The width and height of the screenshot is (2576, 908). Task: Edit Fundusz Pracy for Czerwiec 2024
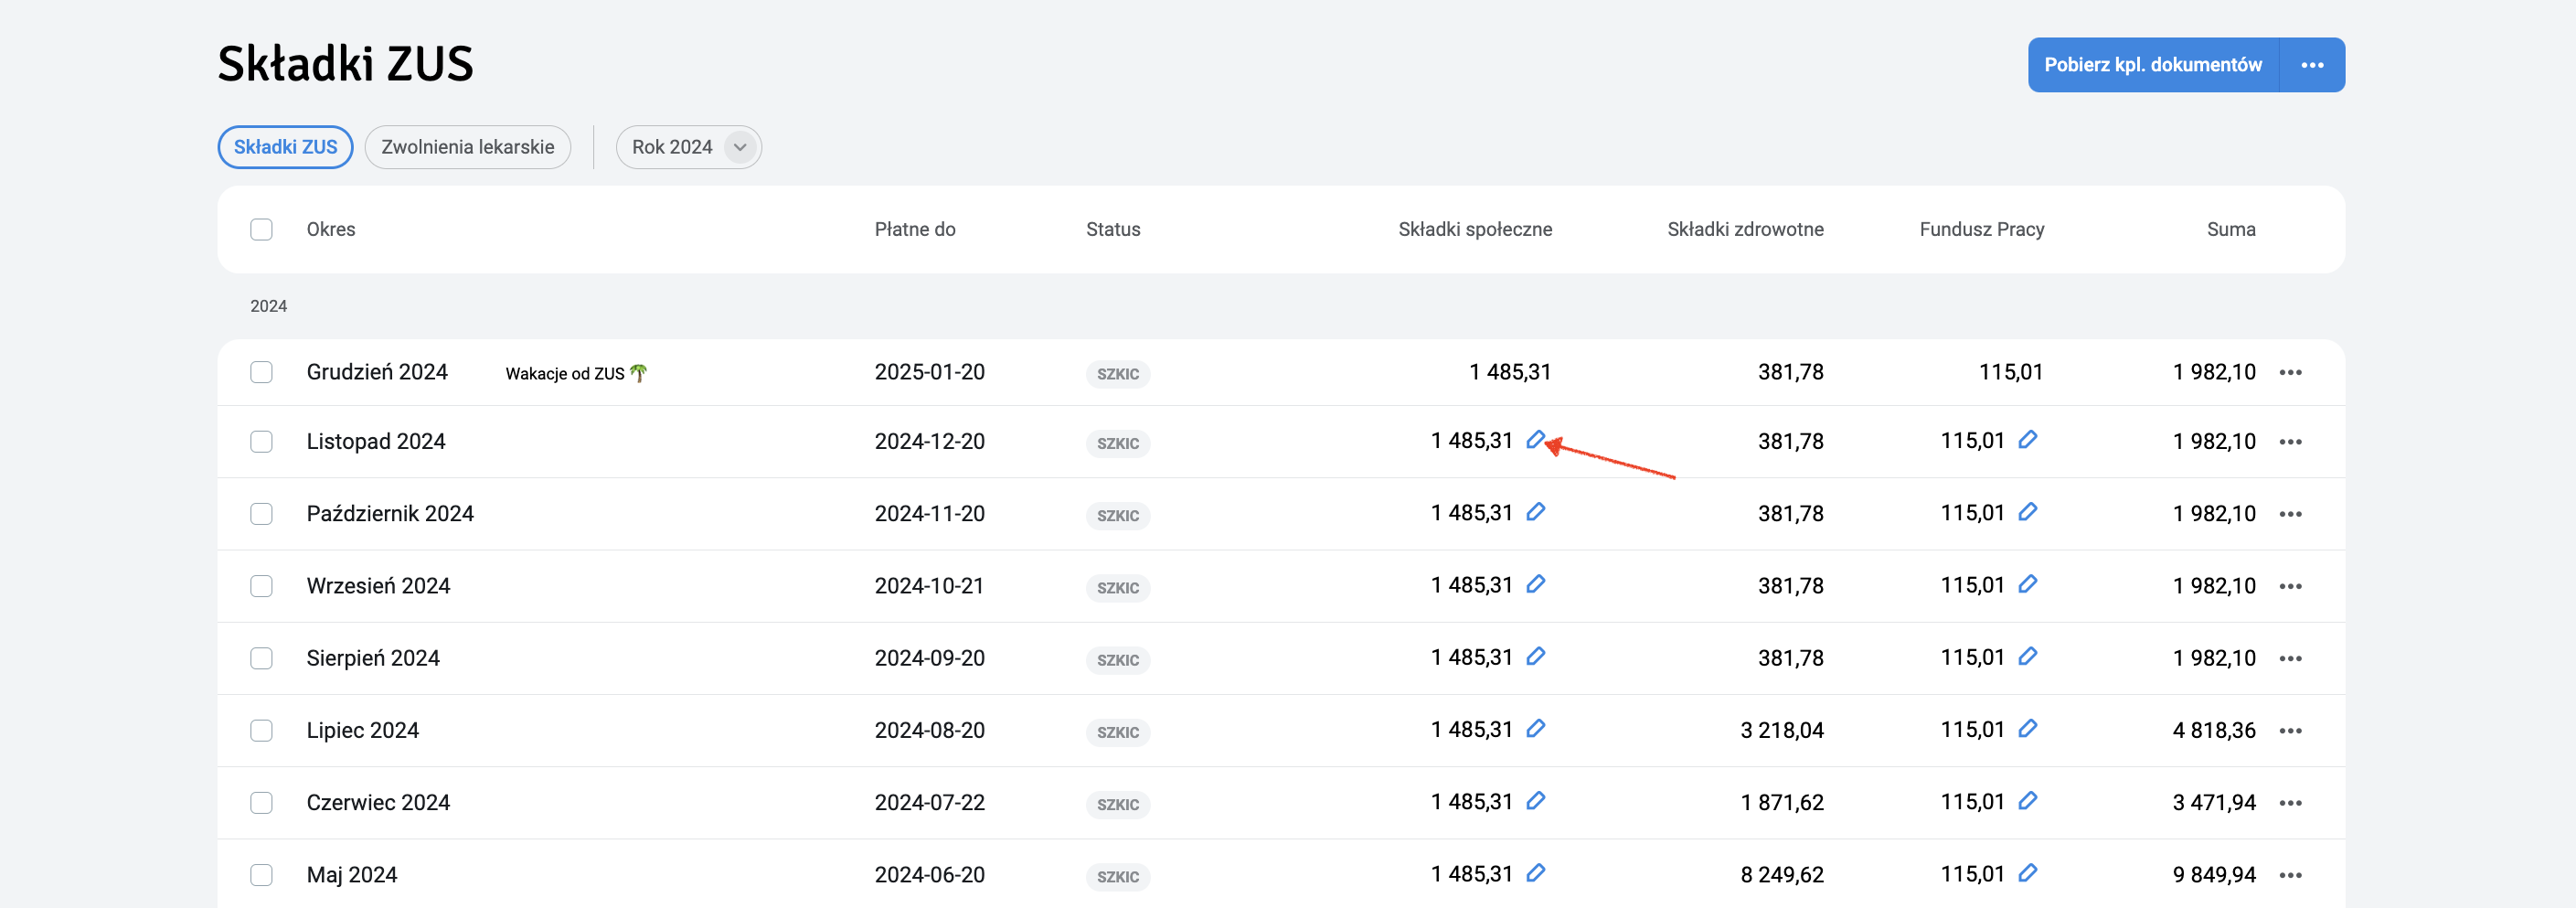tap(2027, 801)
